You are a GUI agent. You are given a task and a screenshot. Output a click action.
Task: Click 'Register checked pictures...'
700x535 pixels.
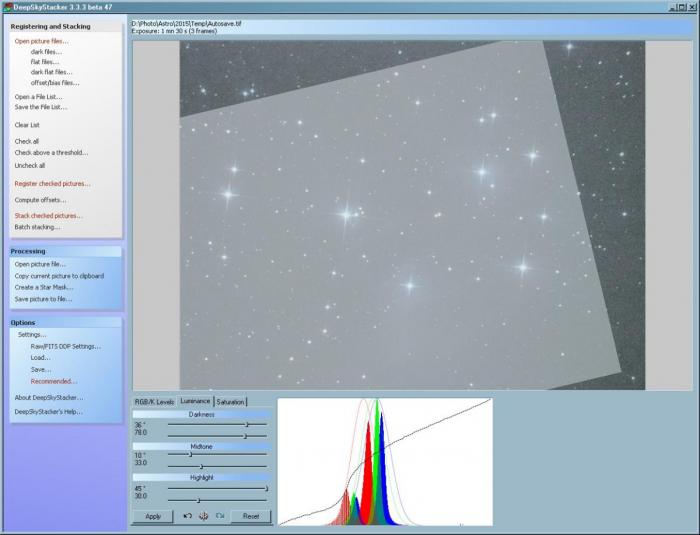point(52,184)
